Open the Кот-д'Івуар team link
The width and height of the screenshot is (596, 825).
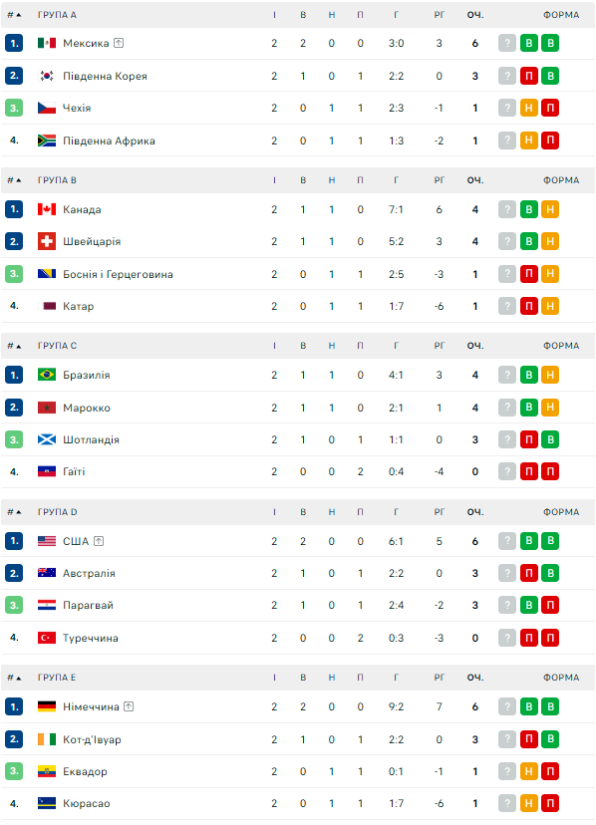click(92, 739)
